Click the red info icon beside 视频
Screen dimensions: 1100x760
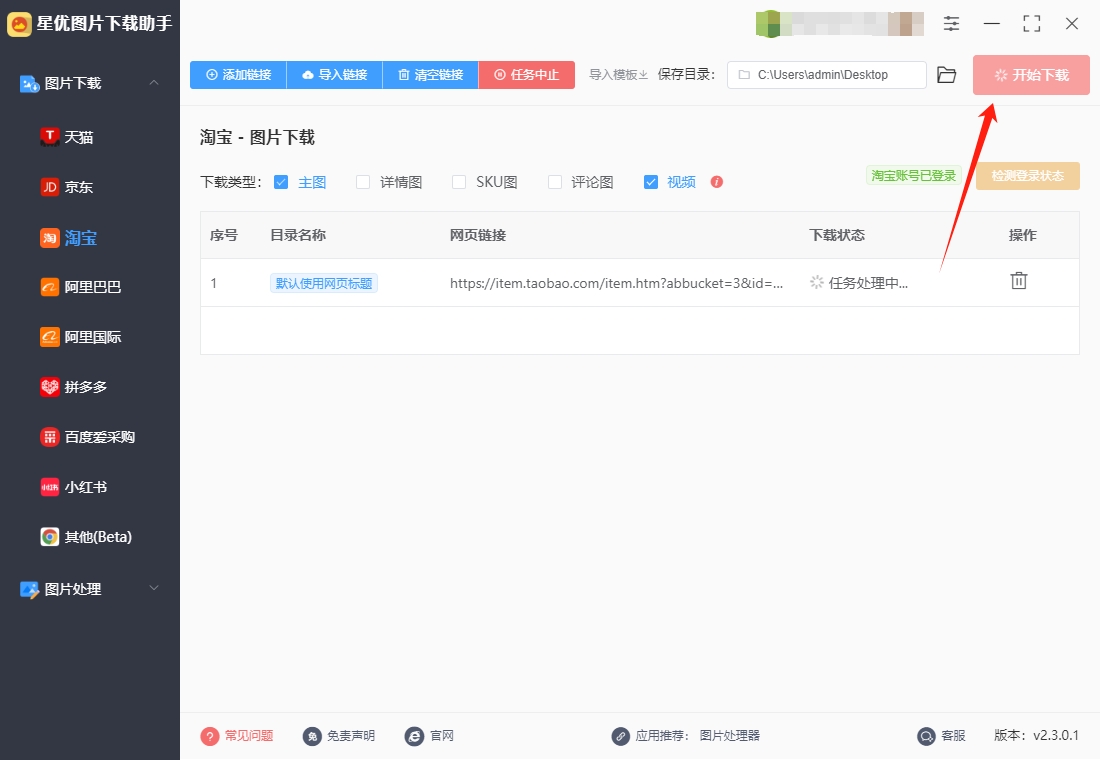(716, 182)
